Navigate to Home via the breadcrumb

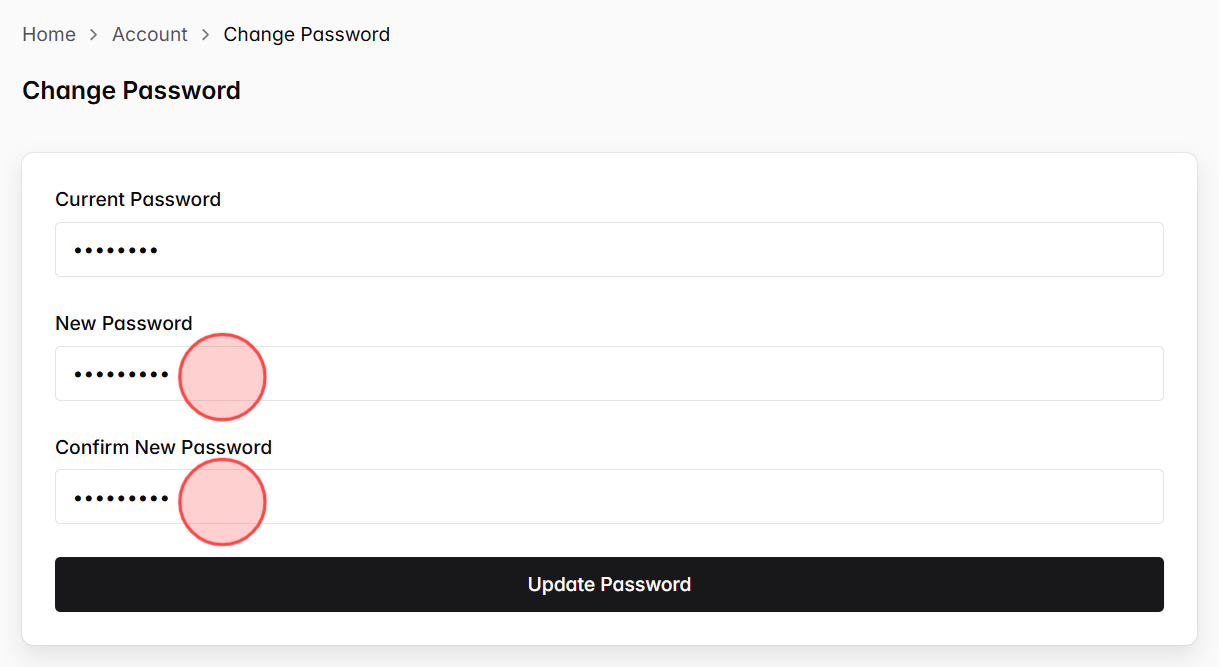(48, 34)
